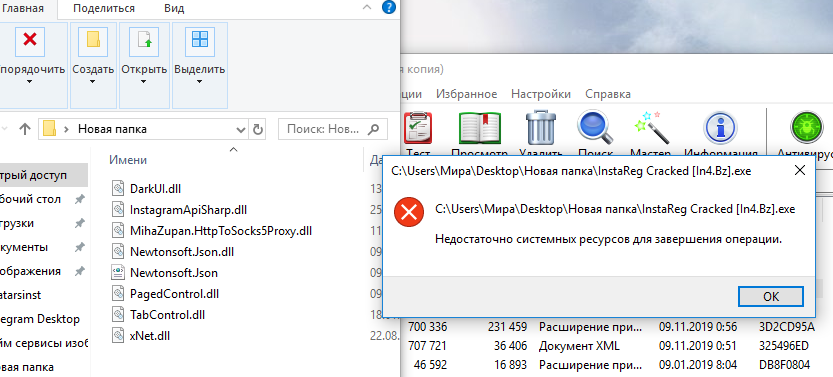Select the TabControl.dll file

tap(167, 314)
